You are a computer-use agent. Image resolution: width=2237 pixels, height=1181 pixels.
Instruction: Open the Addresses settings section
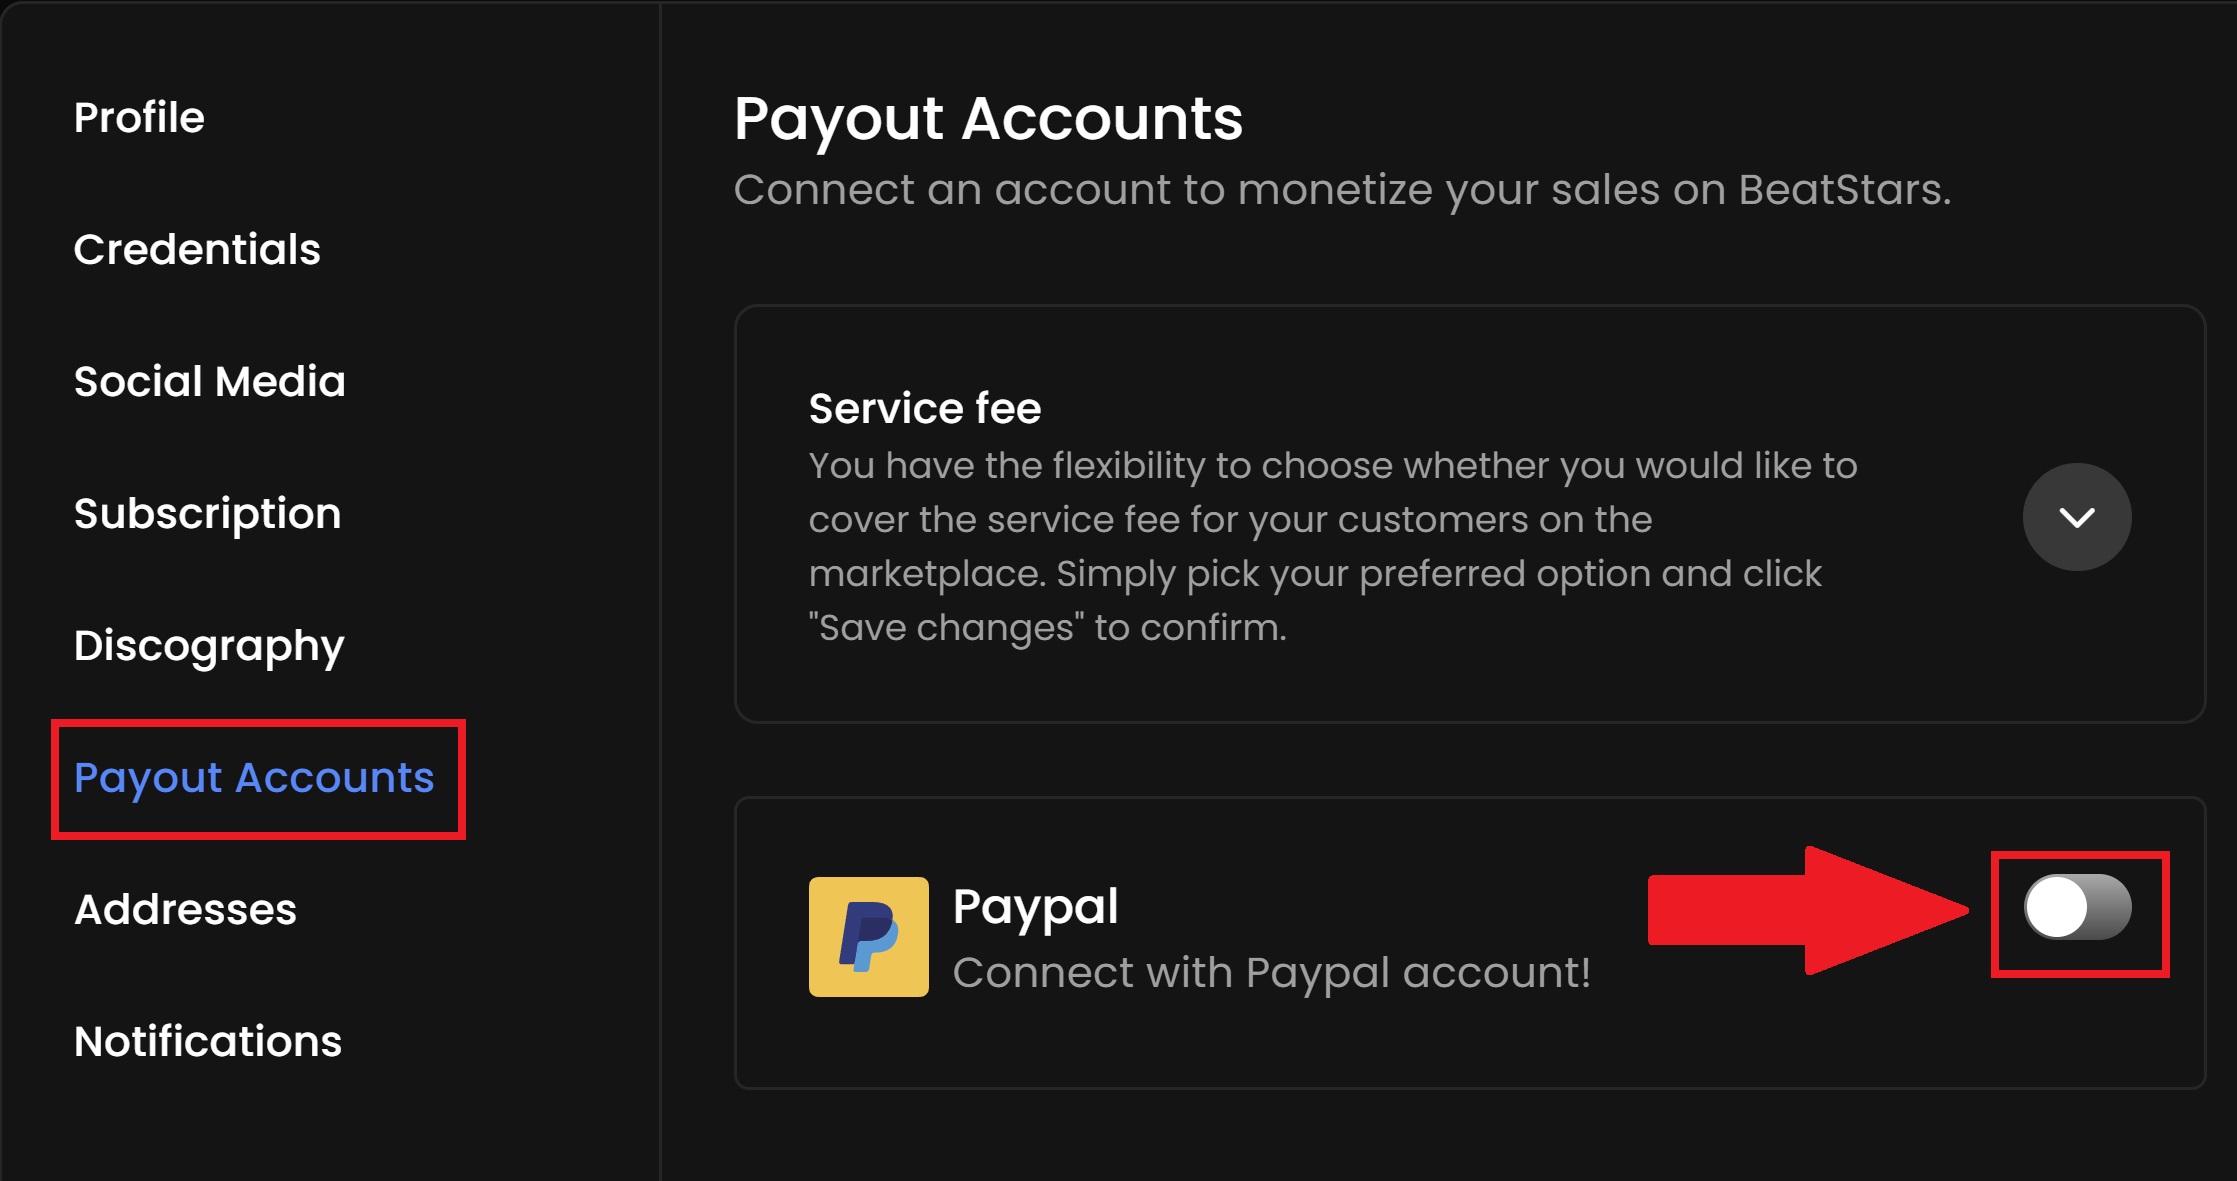point(186,909)
